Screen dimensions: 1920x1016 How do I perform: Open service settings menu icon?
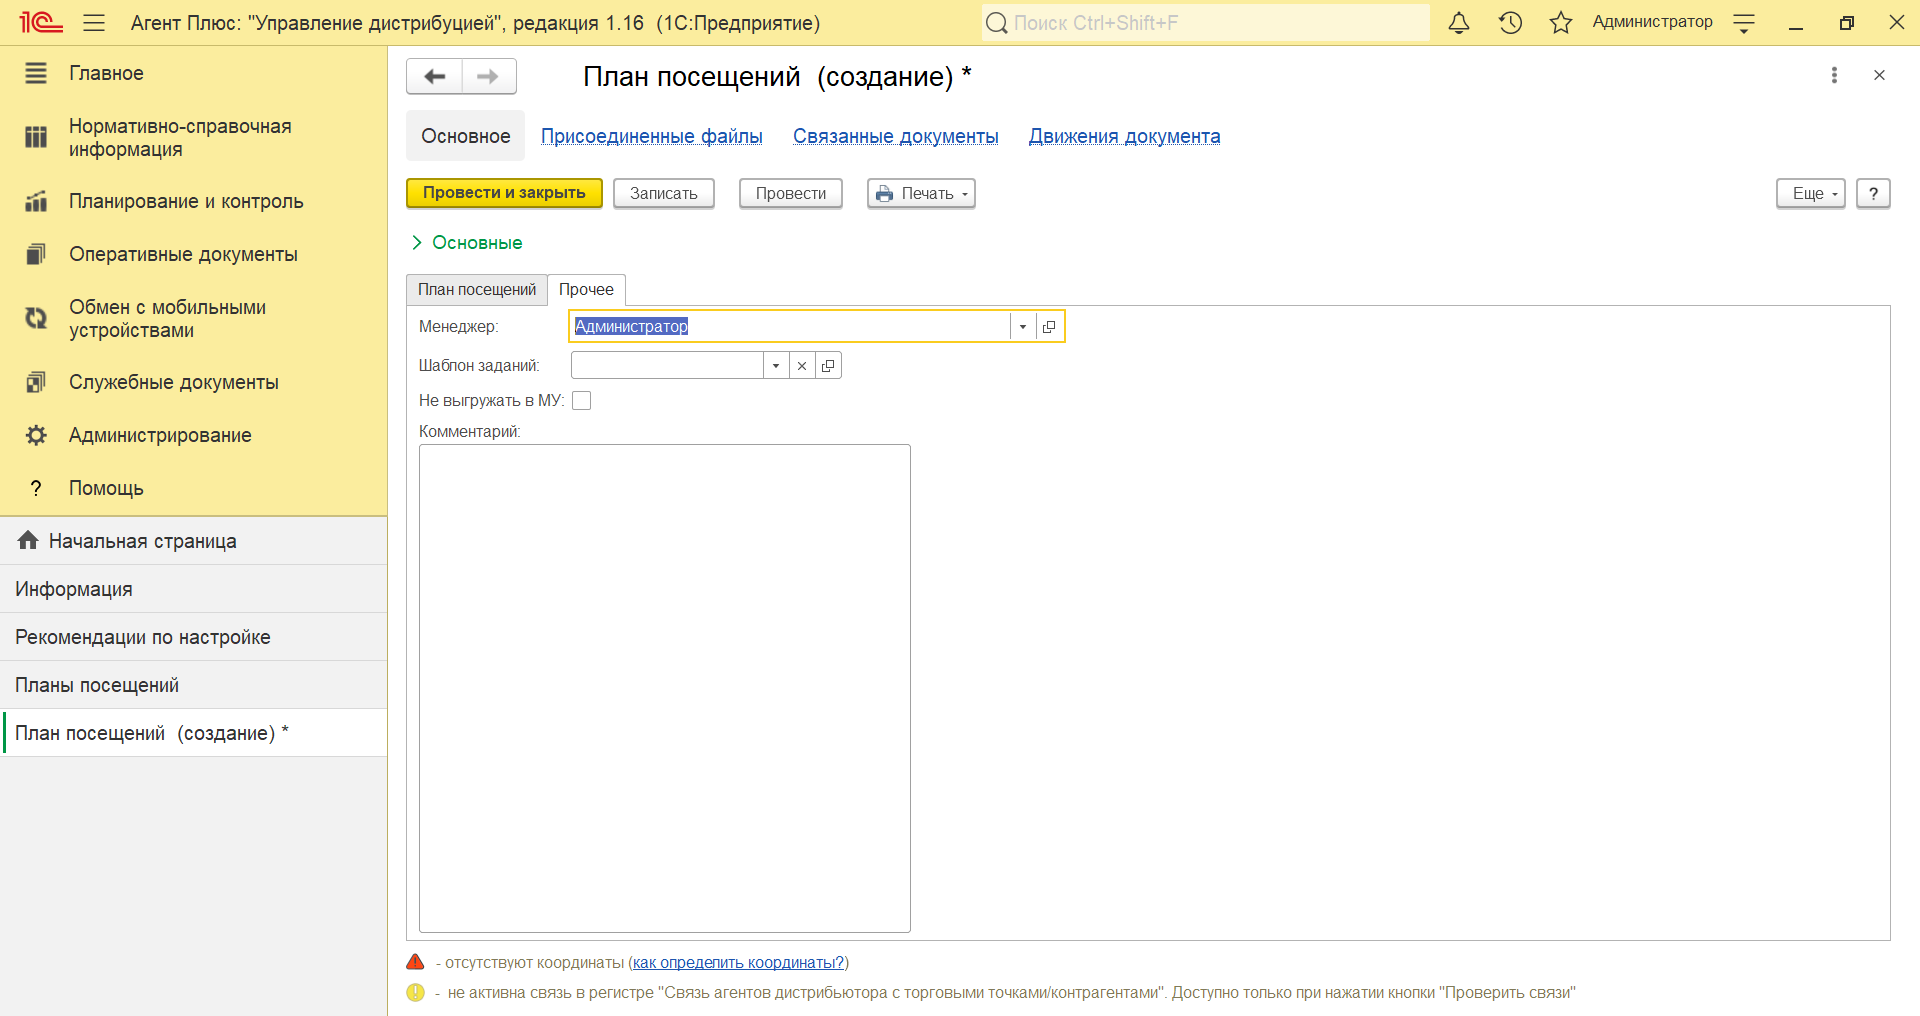coord(1744,23)
